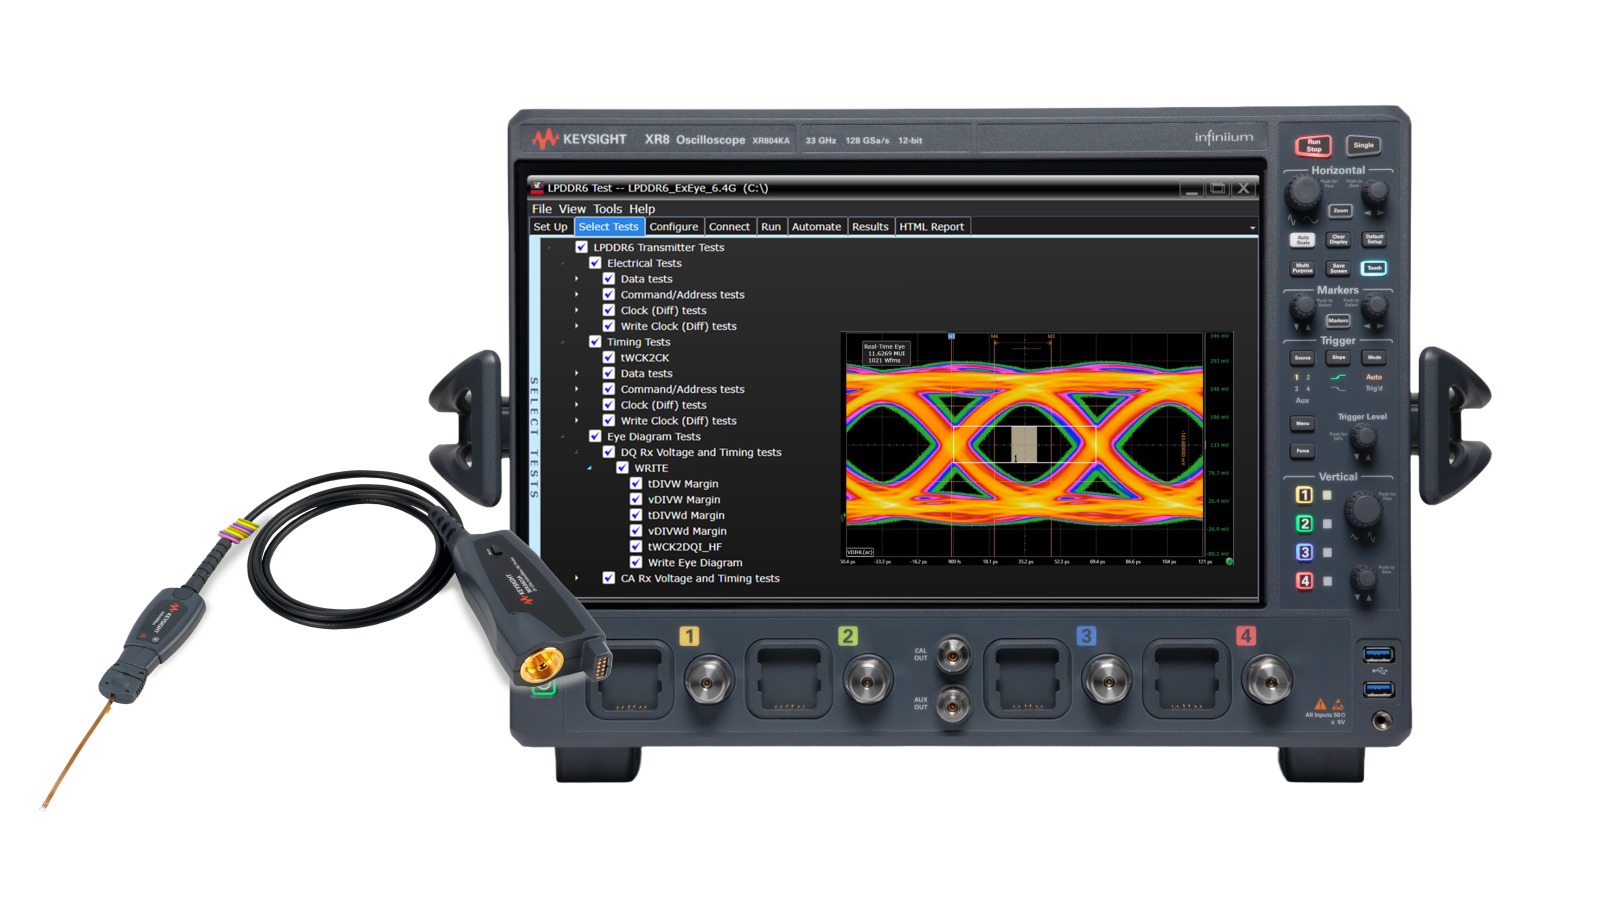Image resolution: width=1600 pixels, height=900 pixels.
Task: Uncheck the Write Eye Diagram checkbox
Action: click(636, 562)
